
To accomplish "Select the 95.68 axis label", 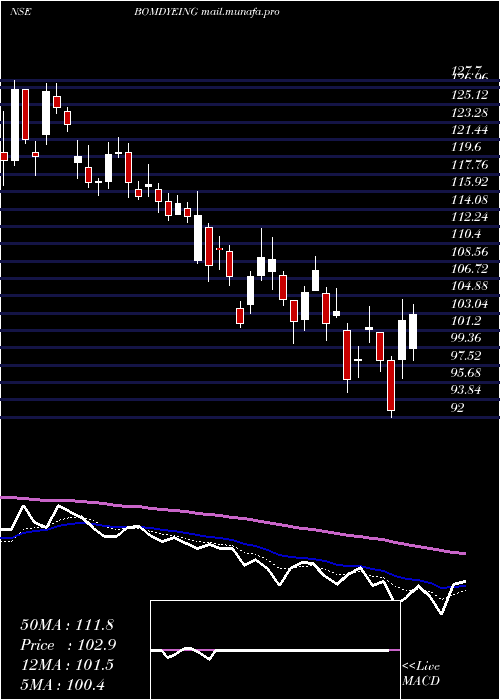I will pyautogui.click(x=468, y=373).
